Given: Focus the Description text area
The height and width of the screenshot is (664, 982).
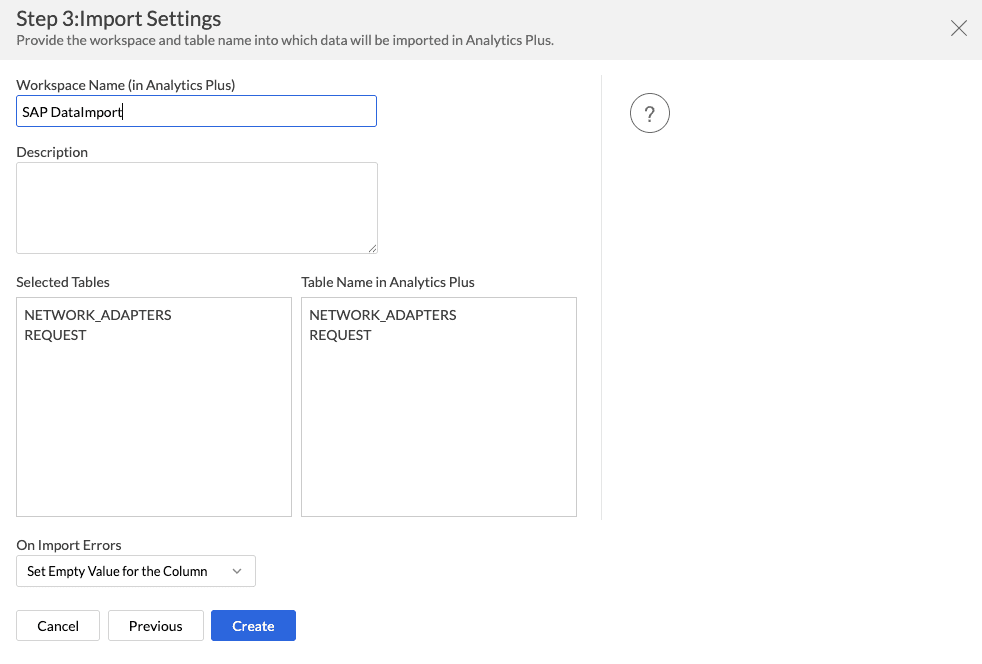Looking at the screenshot, I should (196, 207).
